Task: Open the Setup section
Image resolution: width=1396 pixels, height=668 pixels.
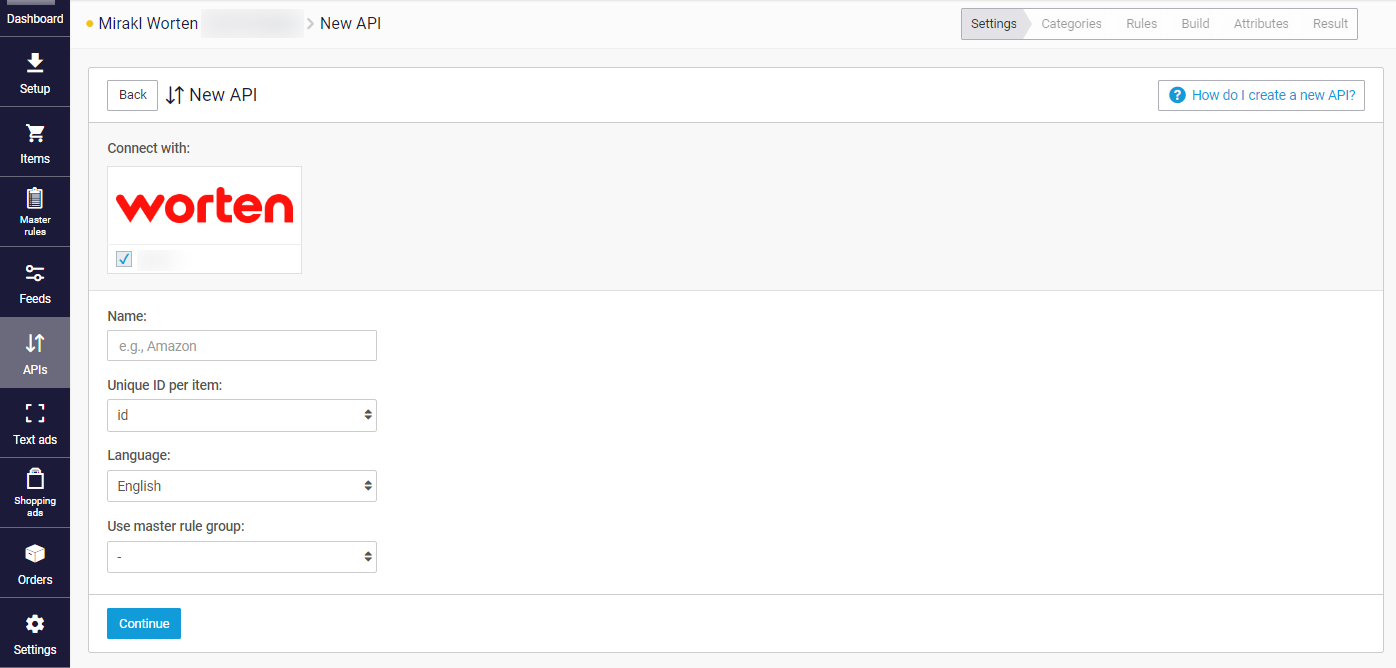Action: [35, 72]
